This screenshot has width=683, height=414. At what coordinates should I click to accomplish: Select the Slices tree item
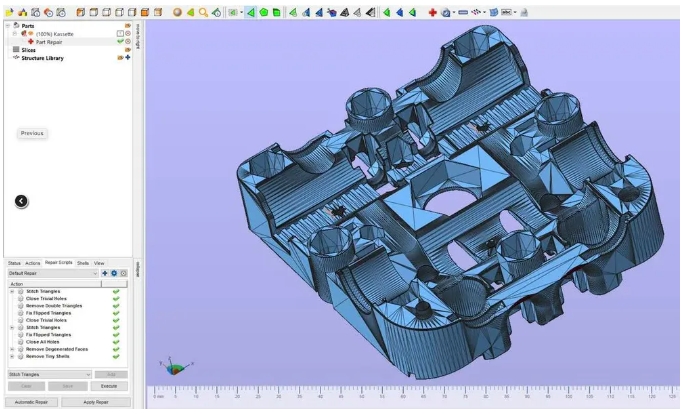click(28, 50)
